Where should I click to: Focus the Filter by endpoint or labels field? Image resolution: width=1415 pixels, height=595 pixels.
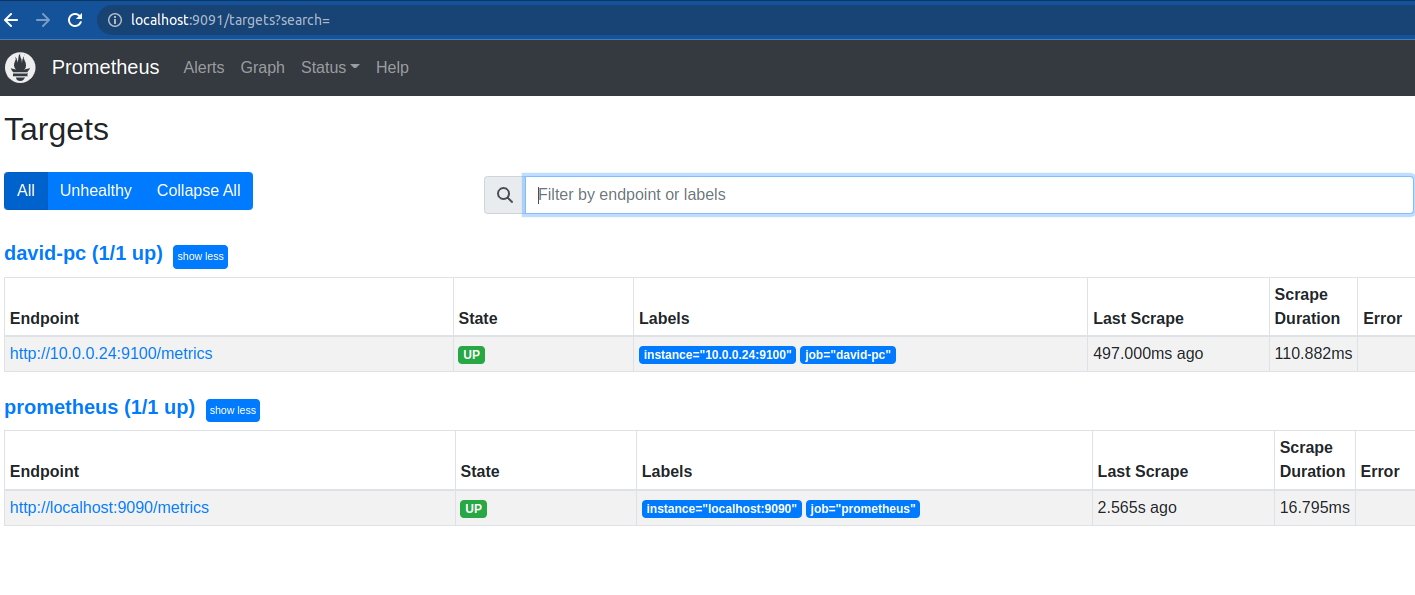968,195
